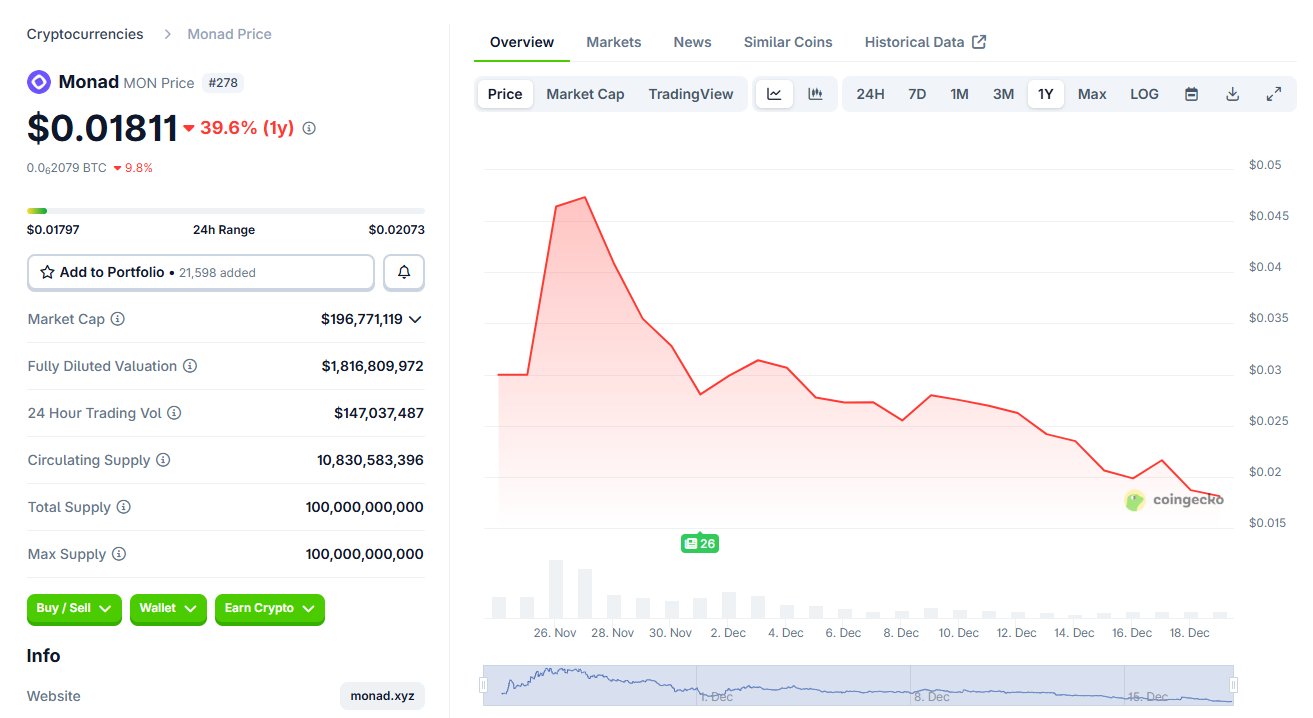Select the 7D time range
This screenshot has width=1313, height=718.
point(916,94)
